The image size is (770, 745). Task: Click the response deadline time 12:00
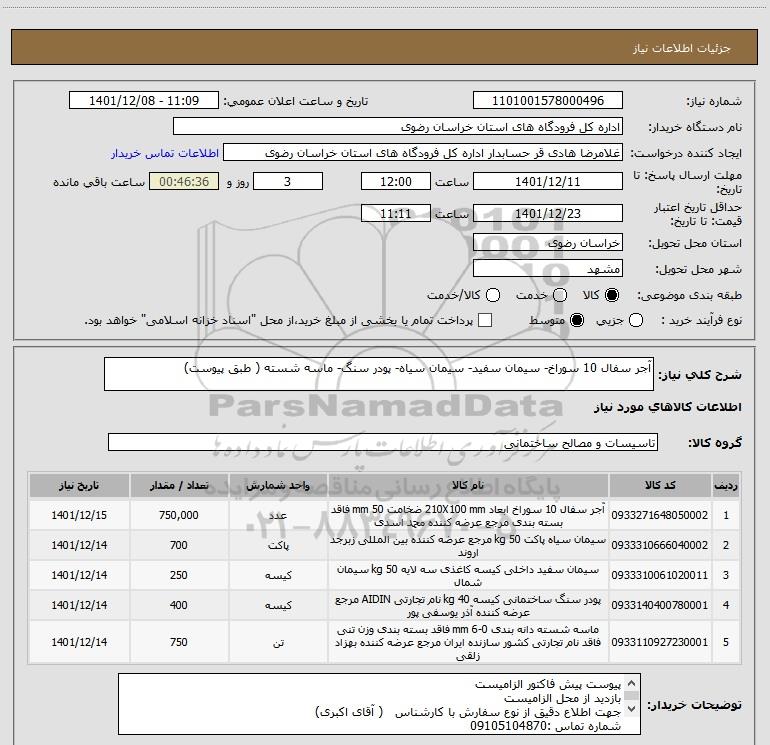click(396, 181)
